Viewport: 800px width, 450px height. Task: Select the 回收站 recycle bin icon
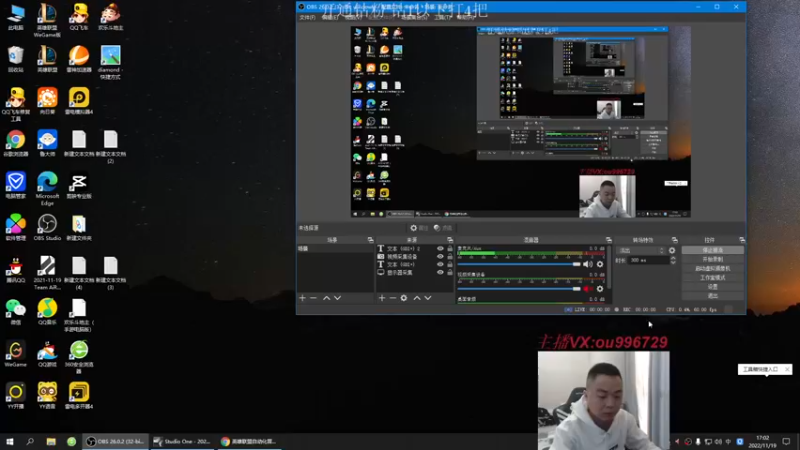click(15, 59)
